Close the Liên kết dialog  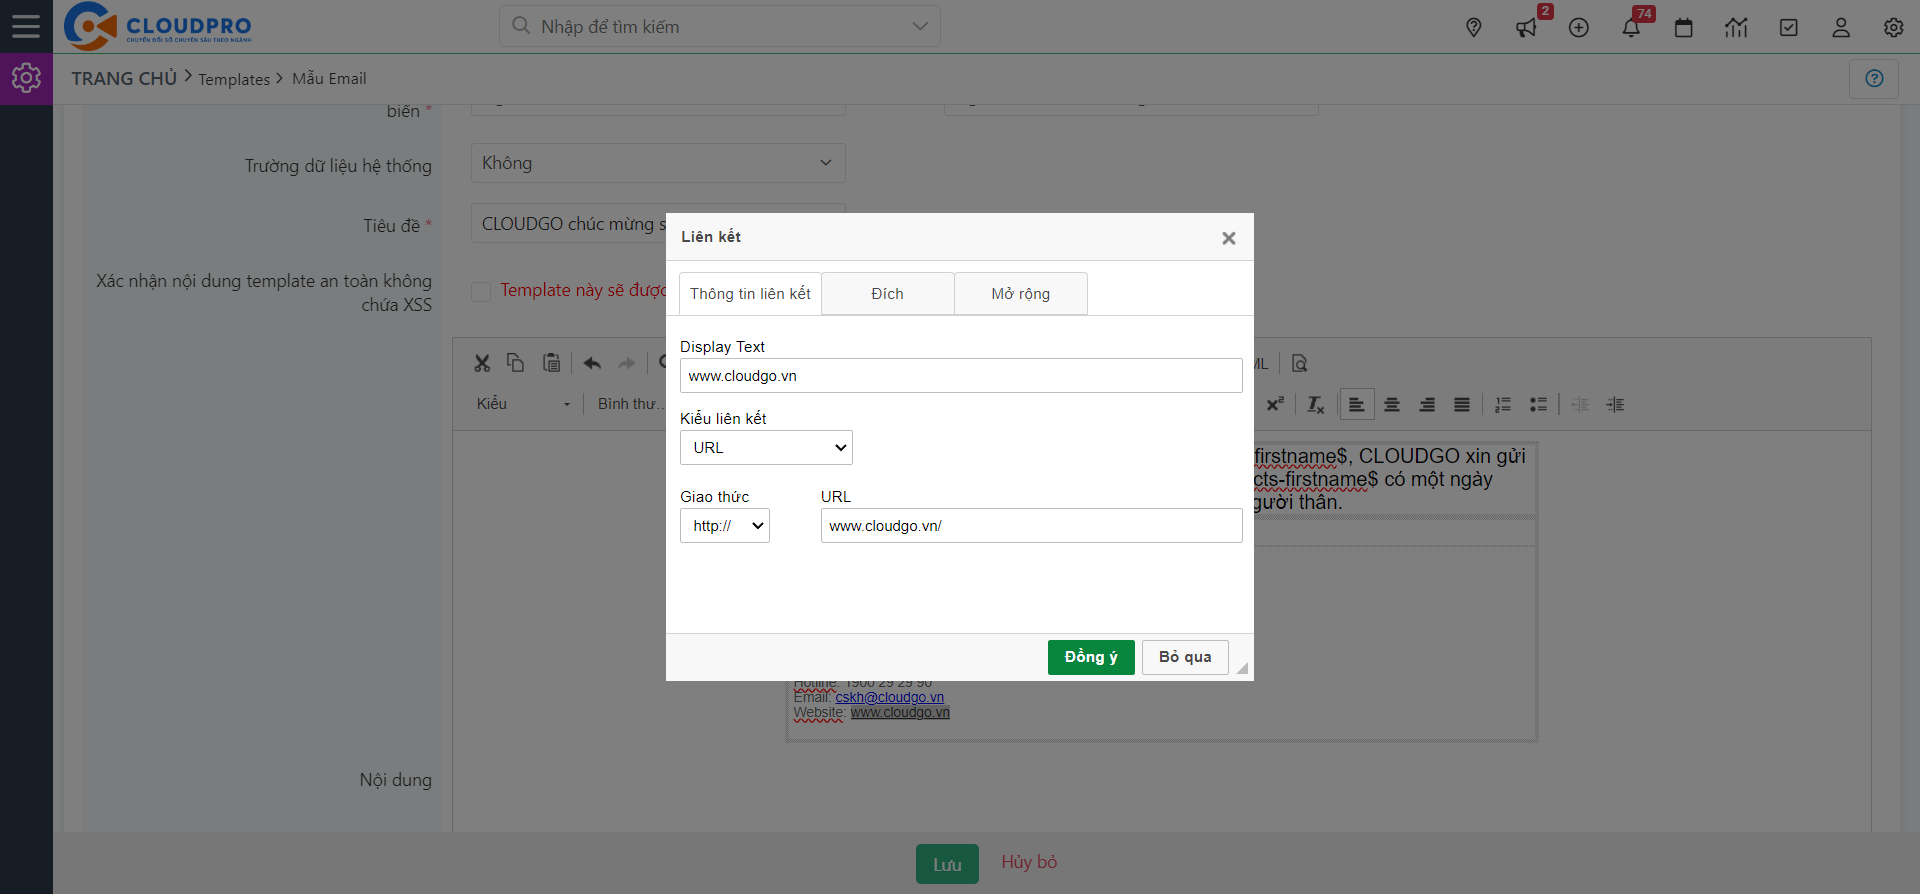(1229, 238)
